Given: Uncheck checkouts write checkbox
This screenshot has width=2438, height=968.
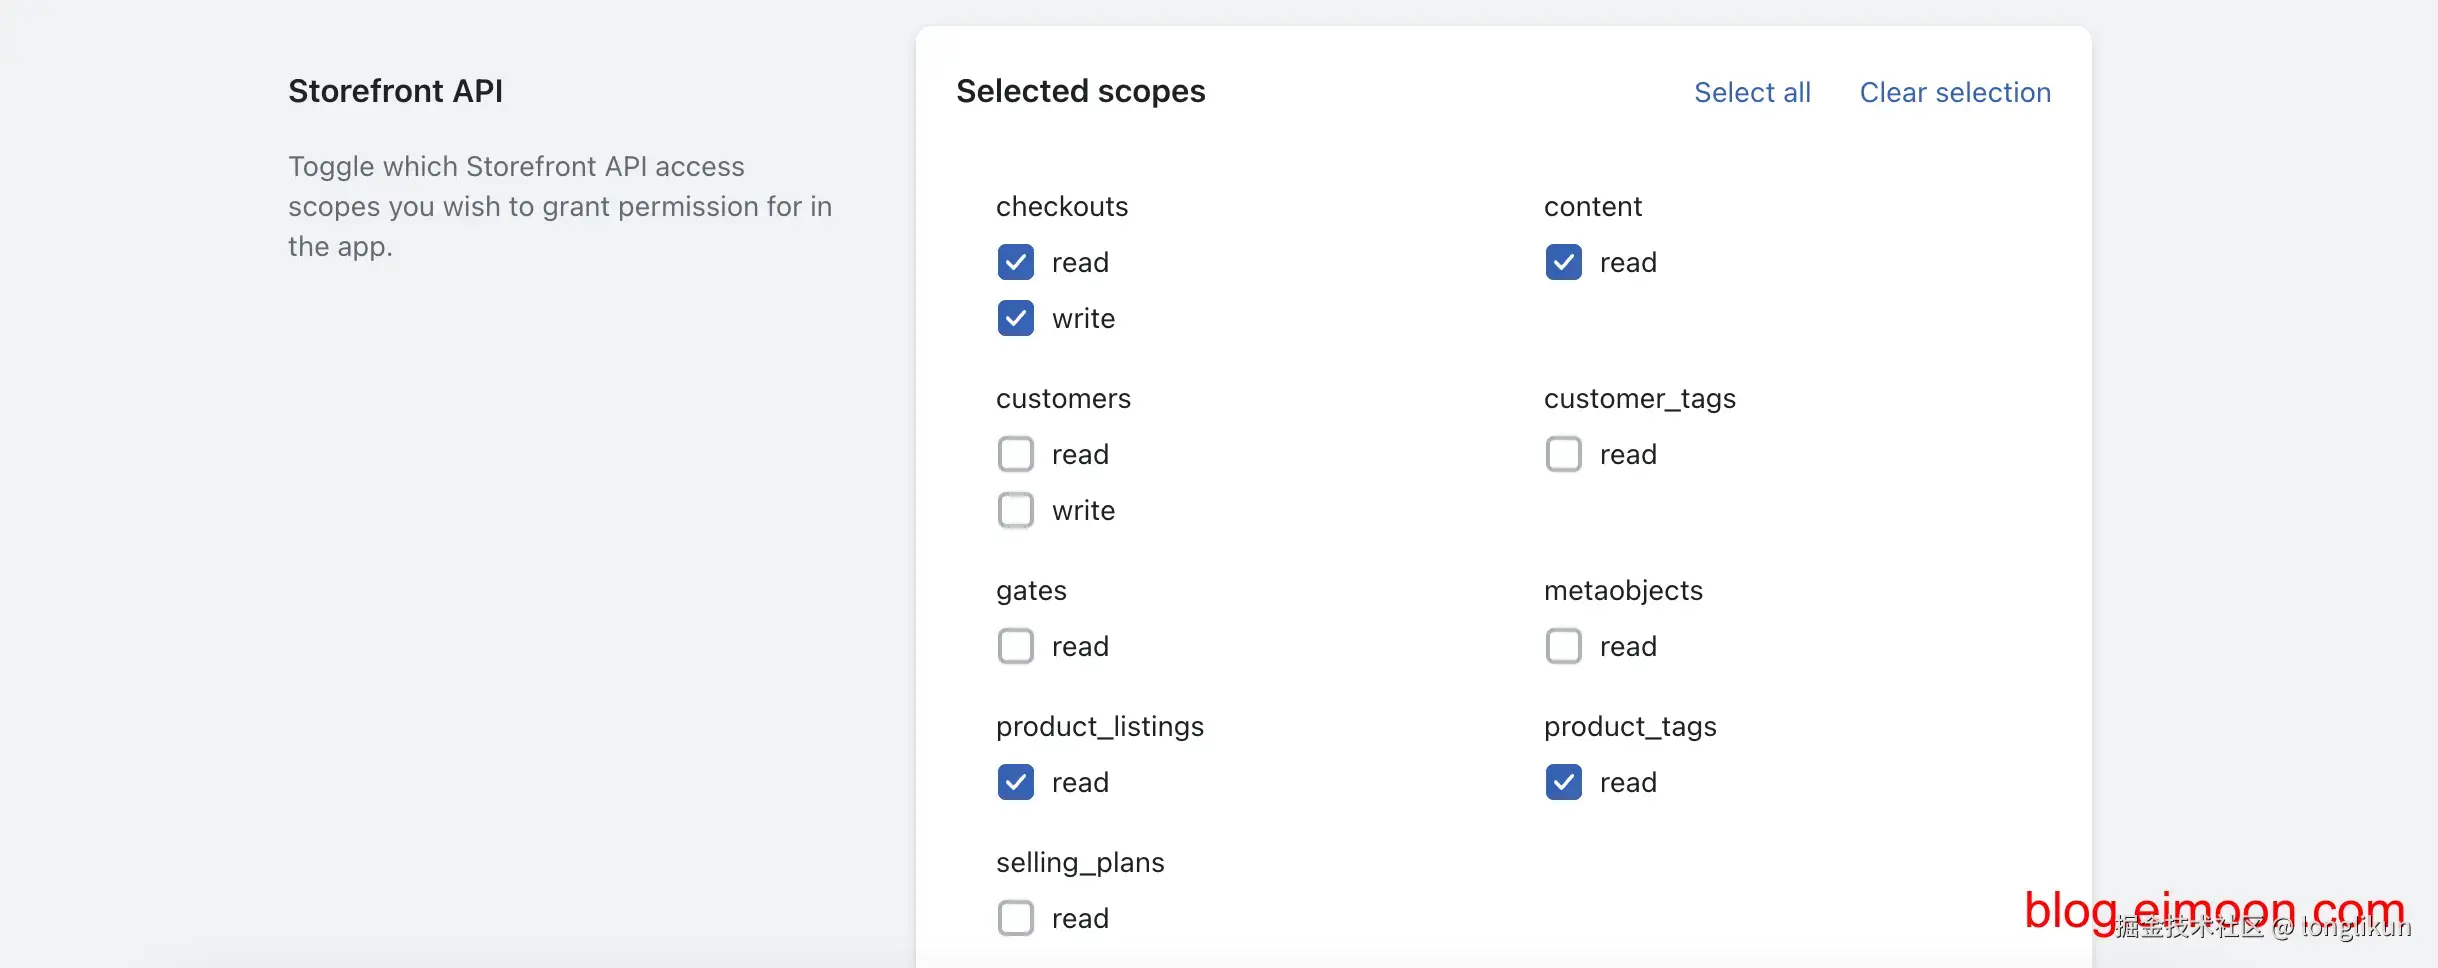Looking at the screenshot, I should (1015, 318).
